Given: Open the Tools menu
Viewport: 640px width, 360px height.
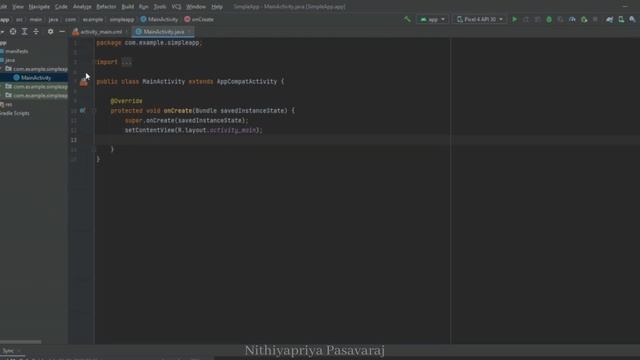Looking at the screenshot, I should coord(160,7).
